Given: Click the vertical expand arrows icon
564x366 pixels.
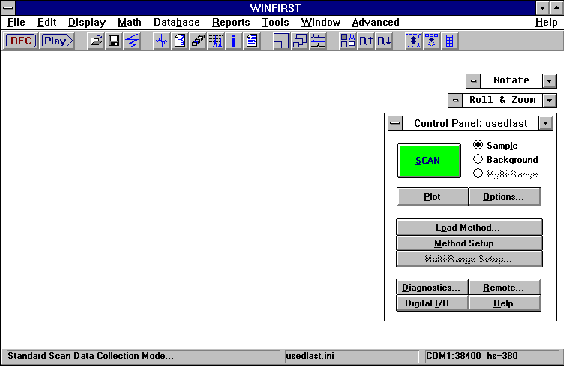Looking at the screenshot, I should click(413, 41).
